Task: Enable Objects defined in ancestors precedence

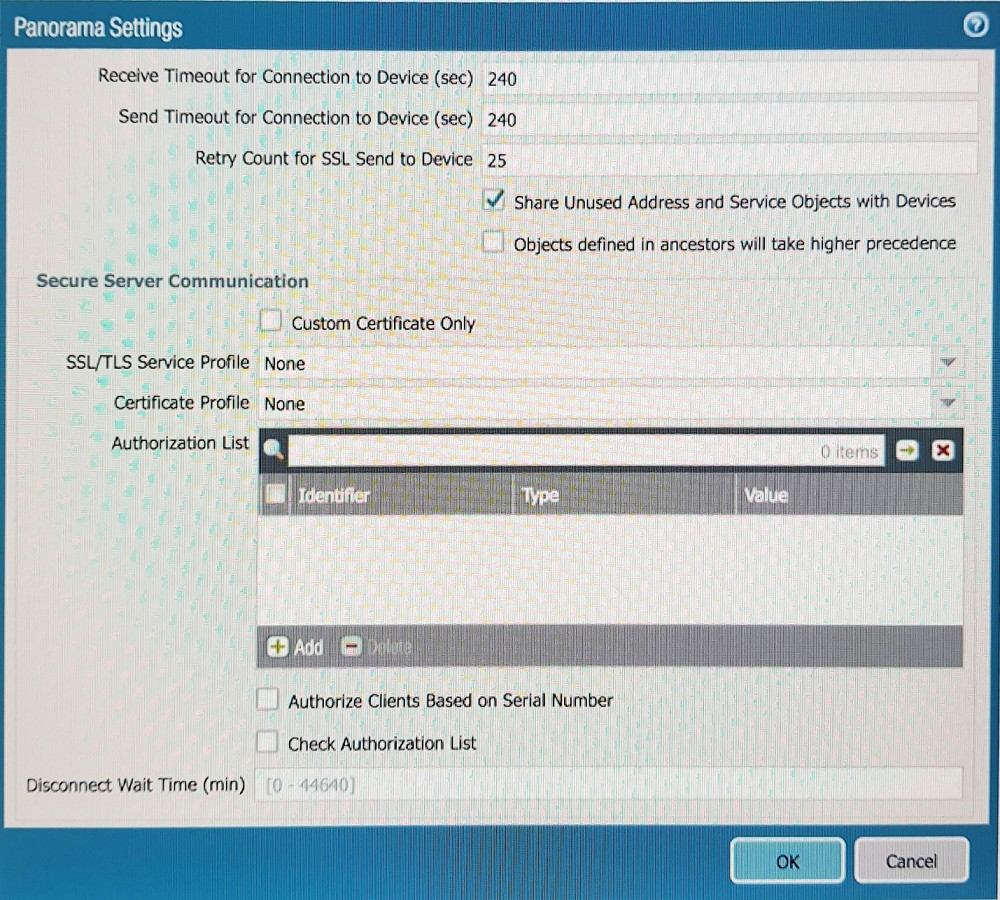Action: 494,243
